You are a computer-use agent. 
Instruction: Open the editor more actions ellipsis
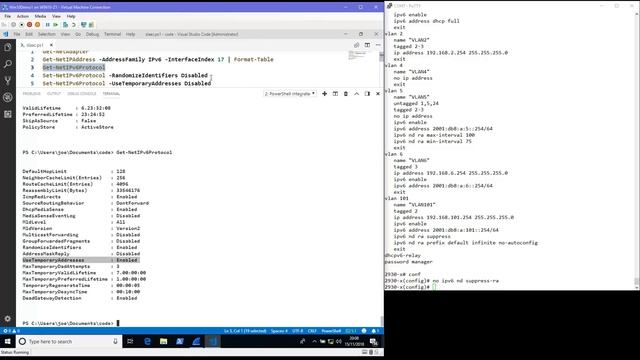point(378,45)
